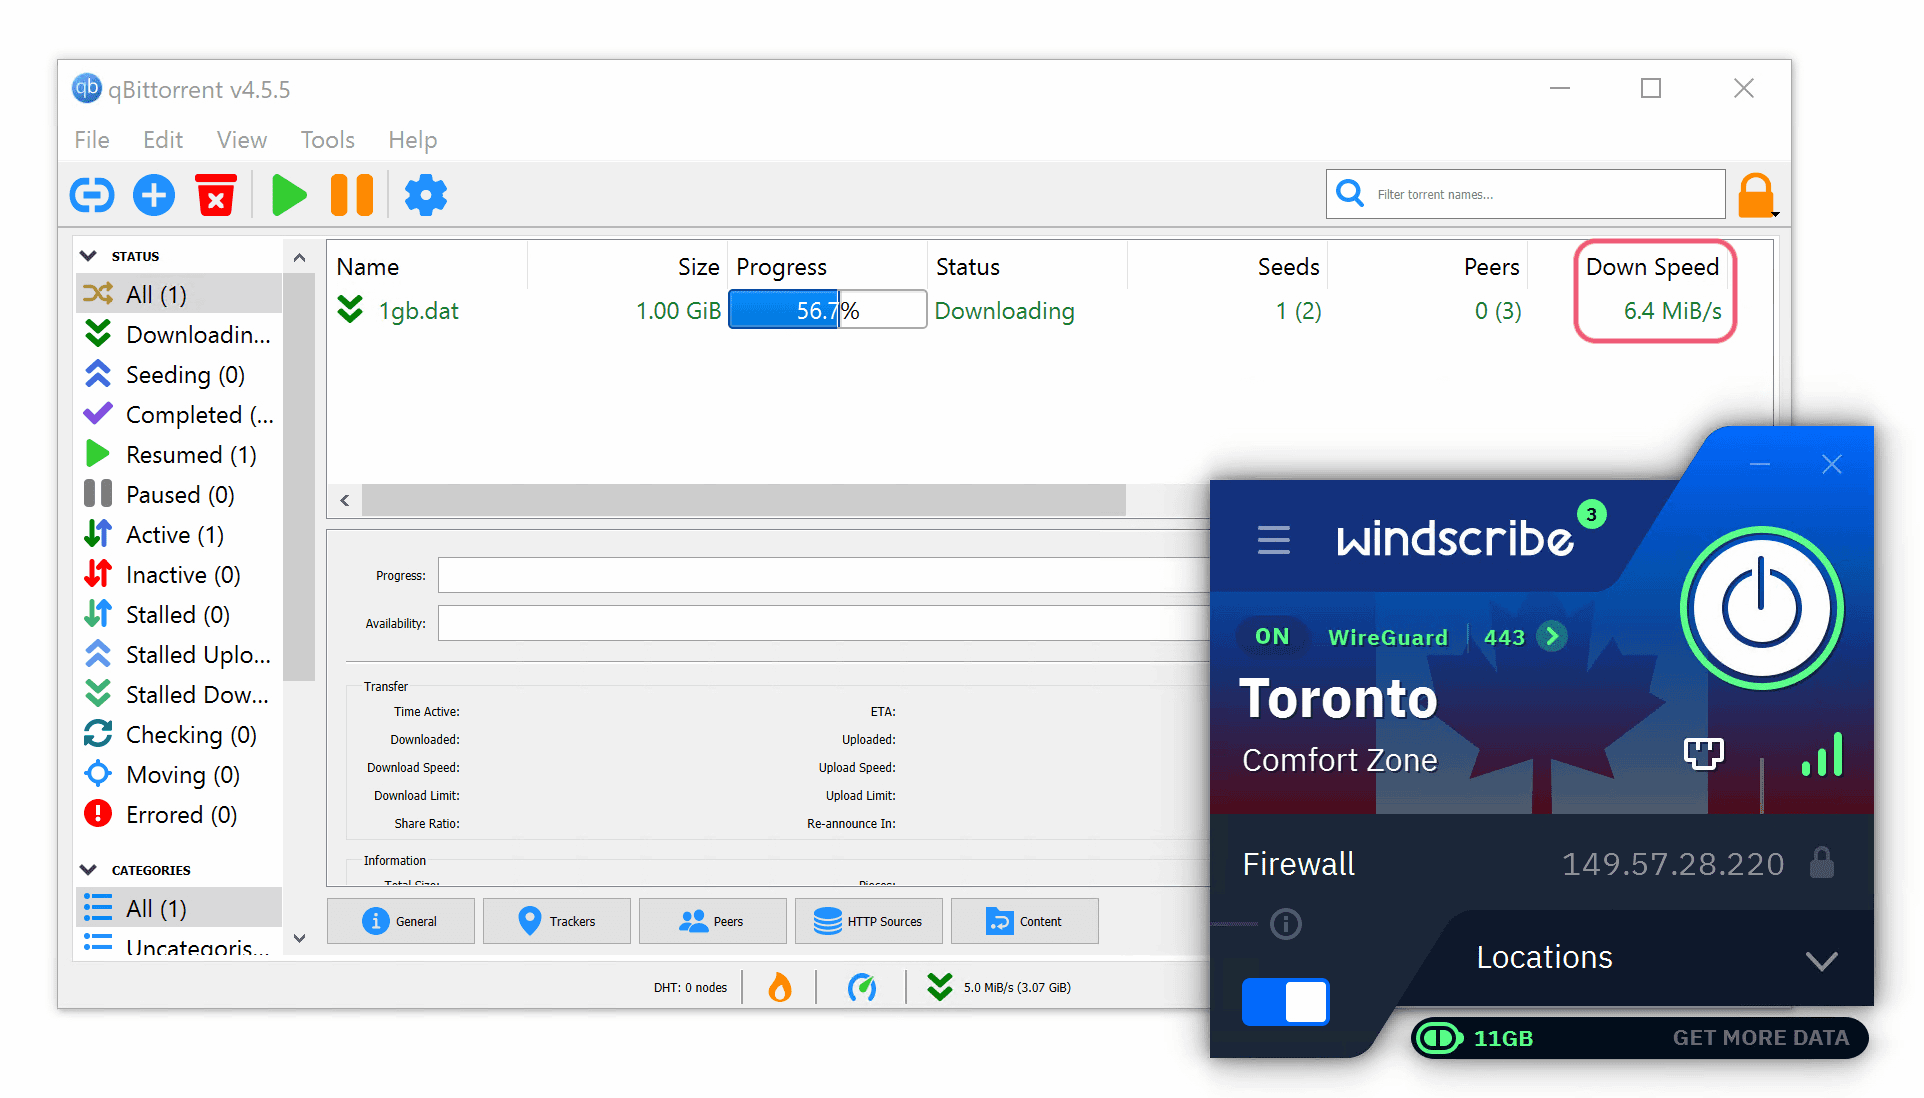Select the Stalled (0) filter
1924x1098 pixels.
(x=179, y=614)
